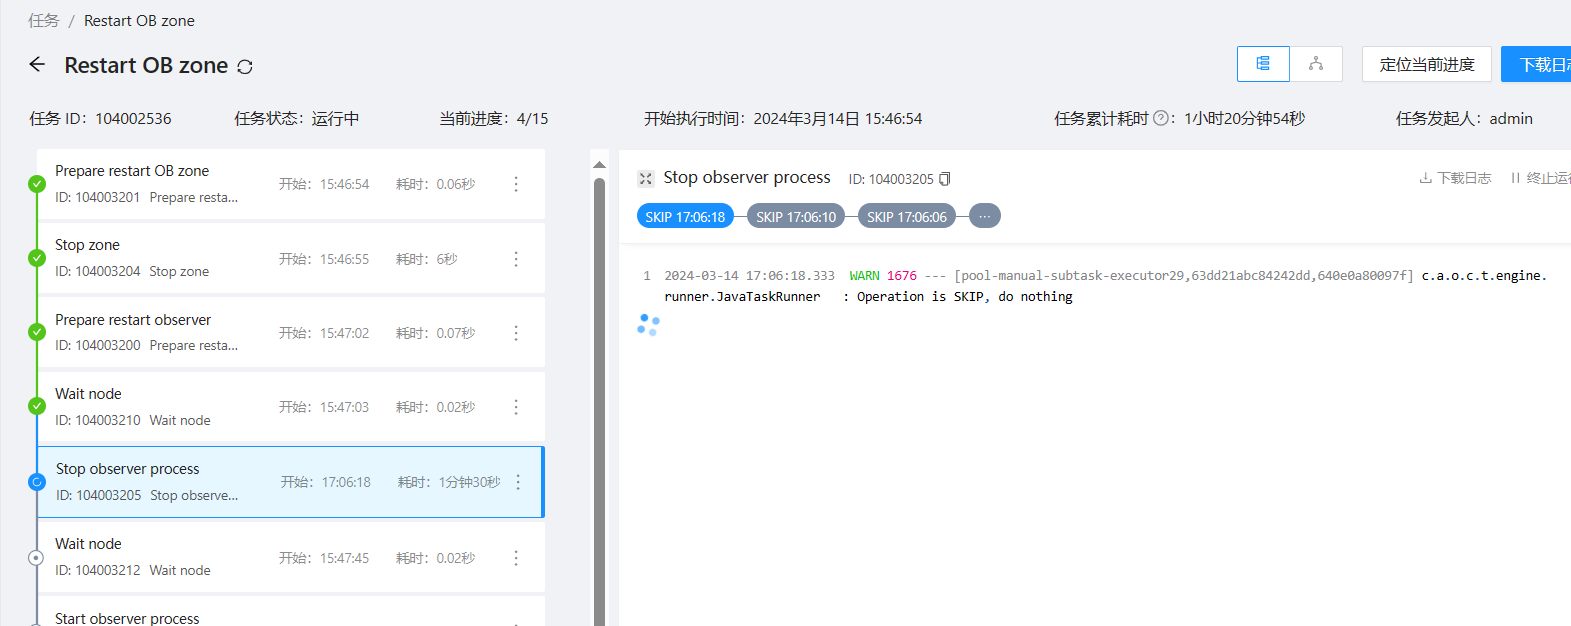Show help tooltip for 任务累计耗时
The image size is (1571, 626).
(x=1161, y=118)
